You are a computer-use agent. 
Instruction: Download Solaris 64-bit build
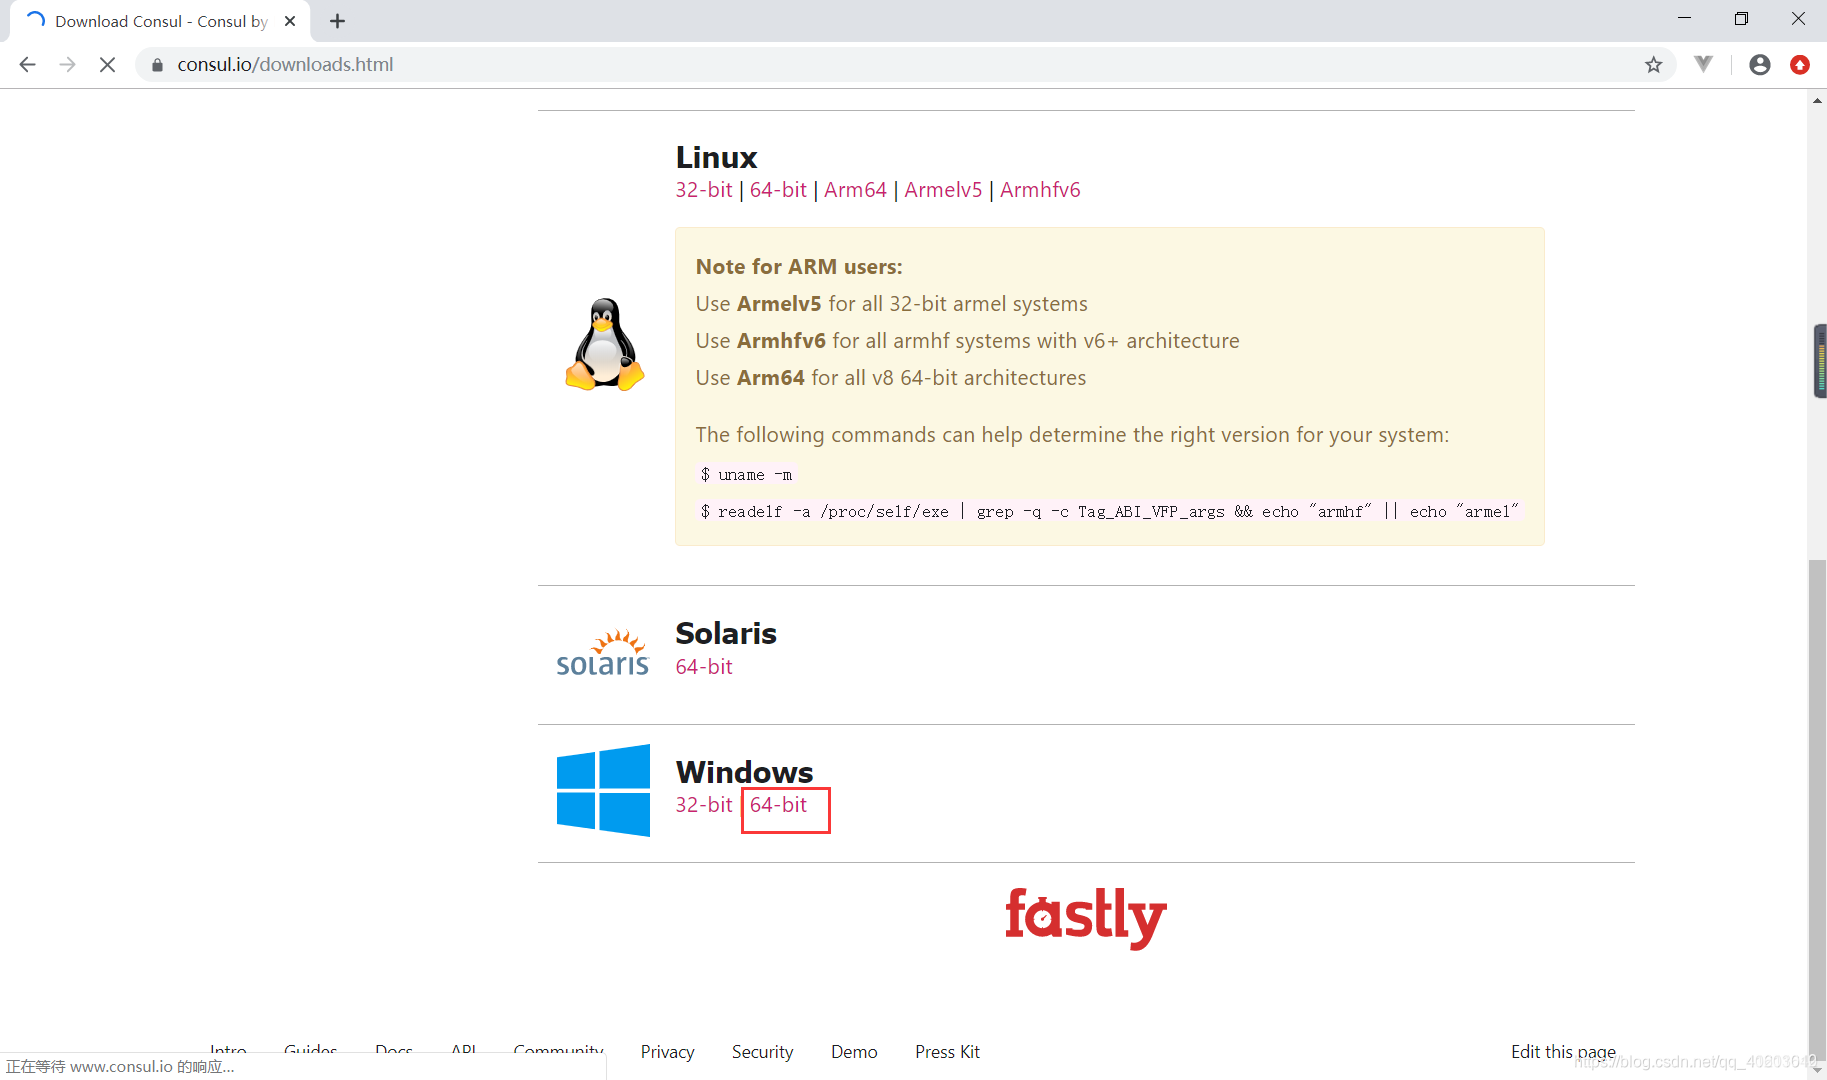click(x=704, y=667)
